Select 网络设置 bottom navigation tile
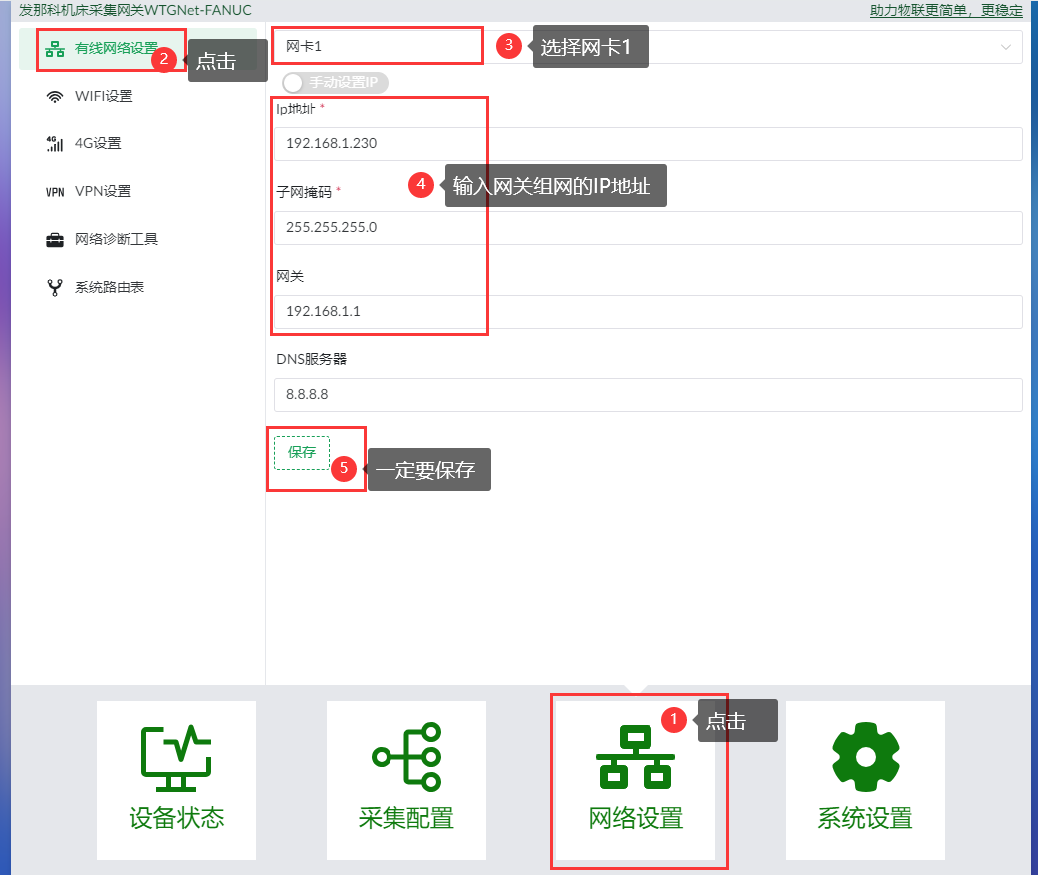The image size is (1038, 875). click(636, 780)
